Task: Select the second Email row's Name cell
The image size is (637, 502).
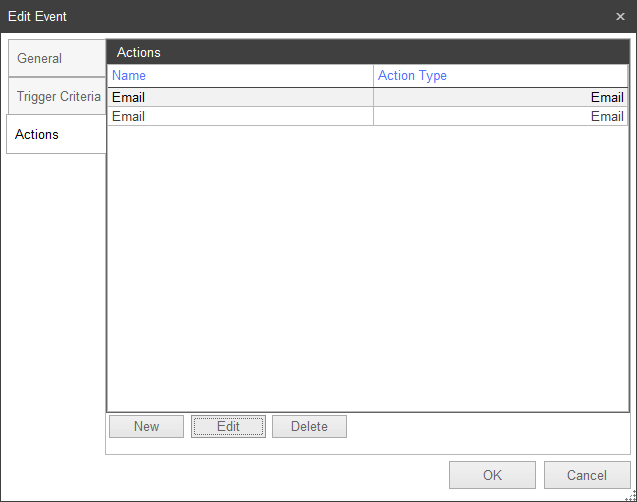Action: point(129,117)
